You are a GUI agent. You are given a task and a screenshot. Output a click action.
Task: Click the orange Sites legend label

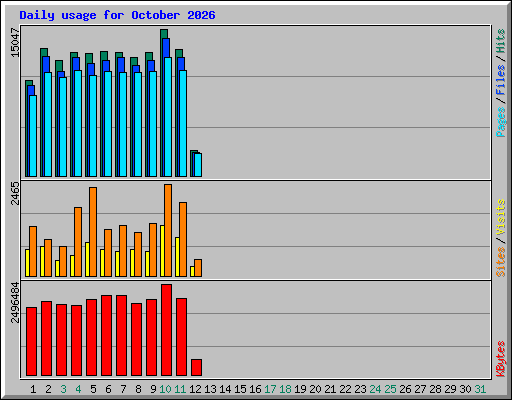[x=500, y=262]
